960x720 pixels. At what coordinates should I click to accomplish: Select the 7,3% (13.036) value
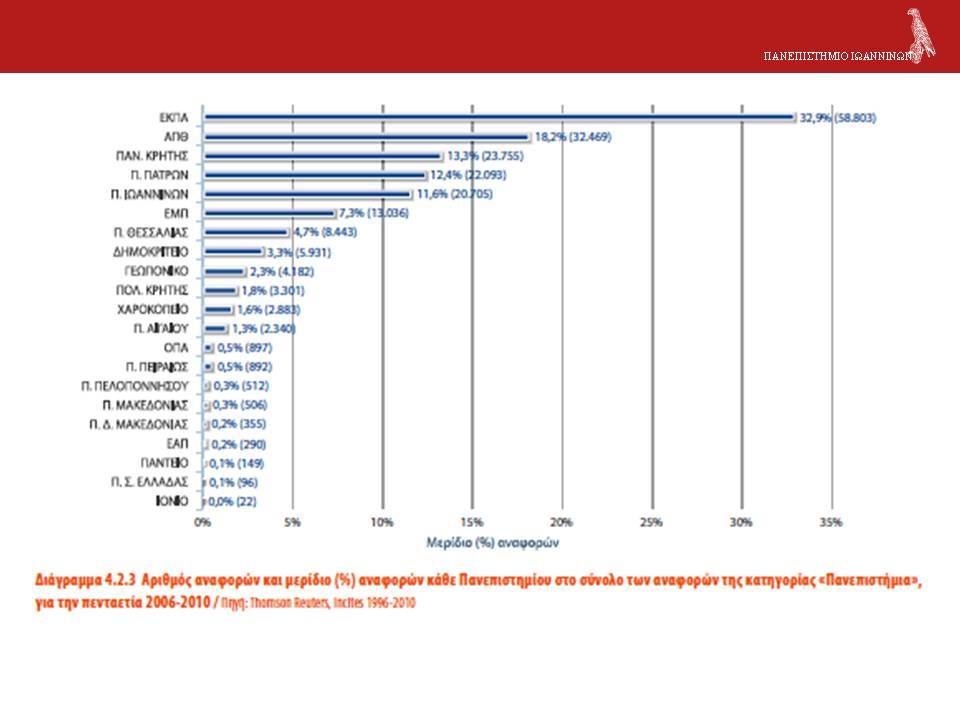(x=373, y=213)
